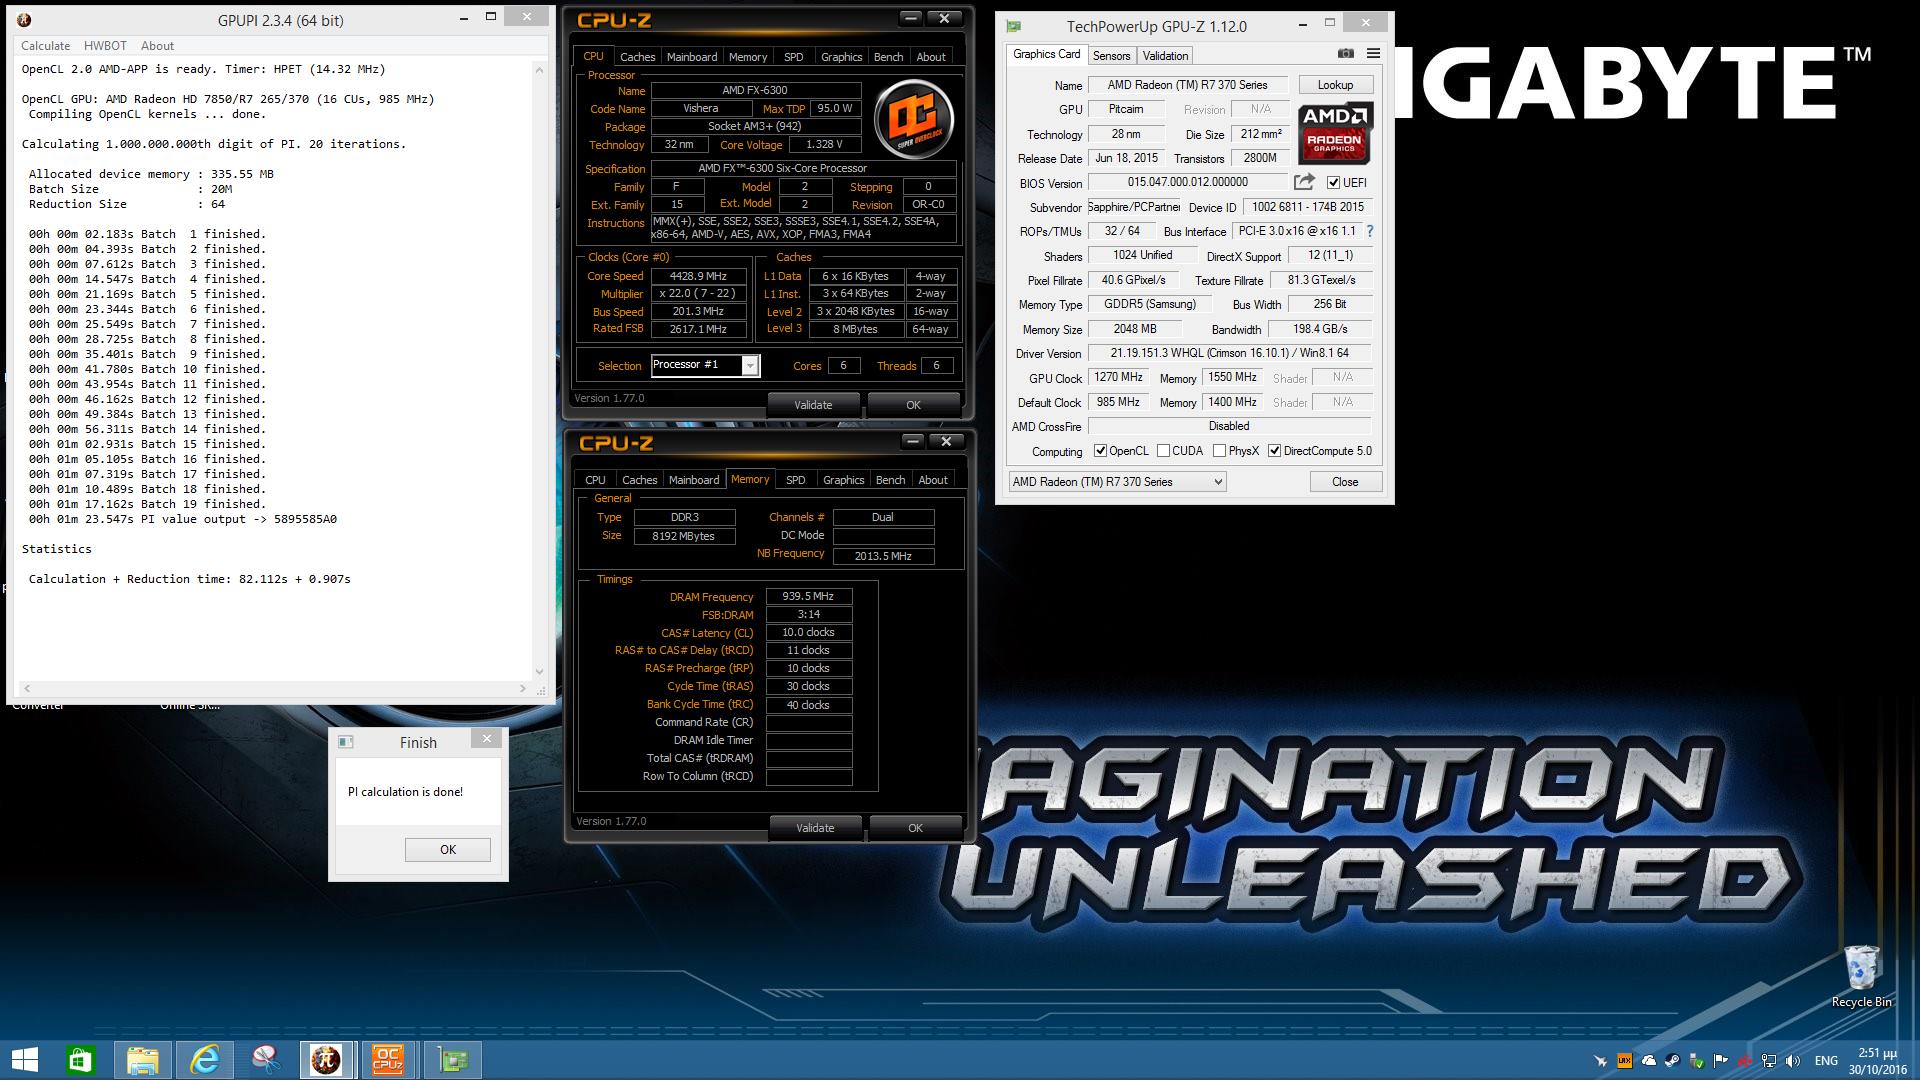Image resolution: width=1920 pixels, height=1080 pixels.
Task: Click the volume speaker tray icon
Action: pyautogui.click(x=1793, y=1061)
